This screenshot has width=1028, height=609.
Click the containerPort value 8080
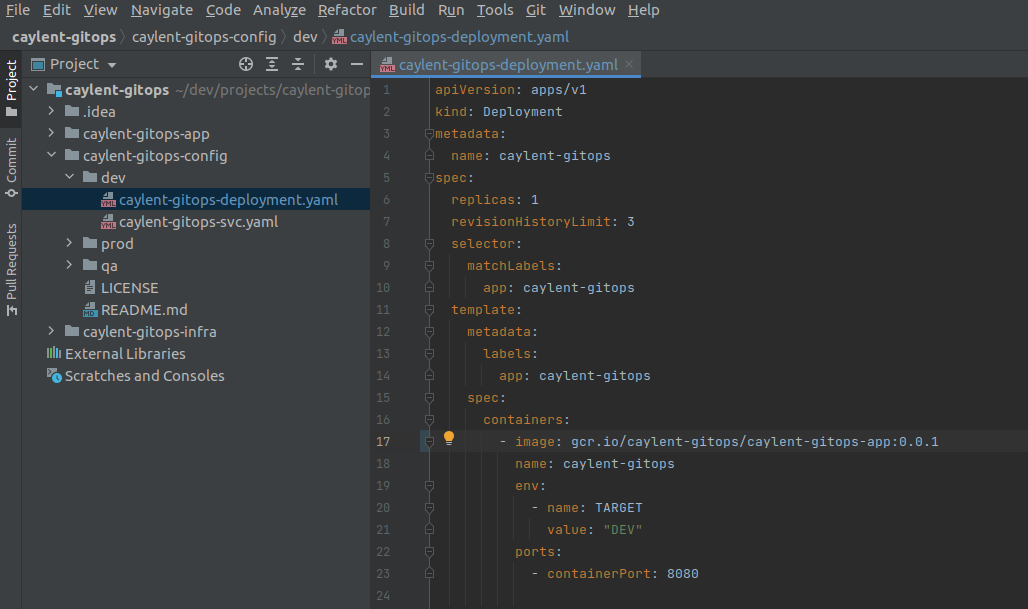tap(682, 574)
